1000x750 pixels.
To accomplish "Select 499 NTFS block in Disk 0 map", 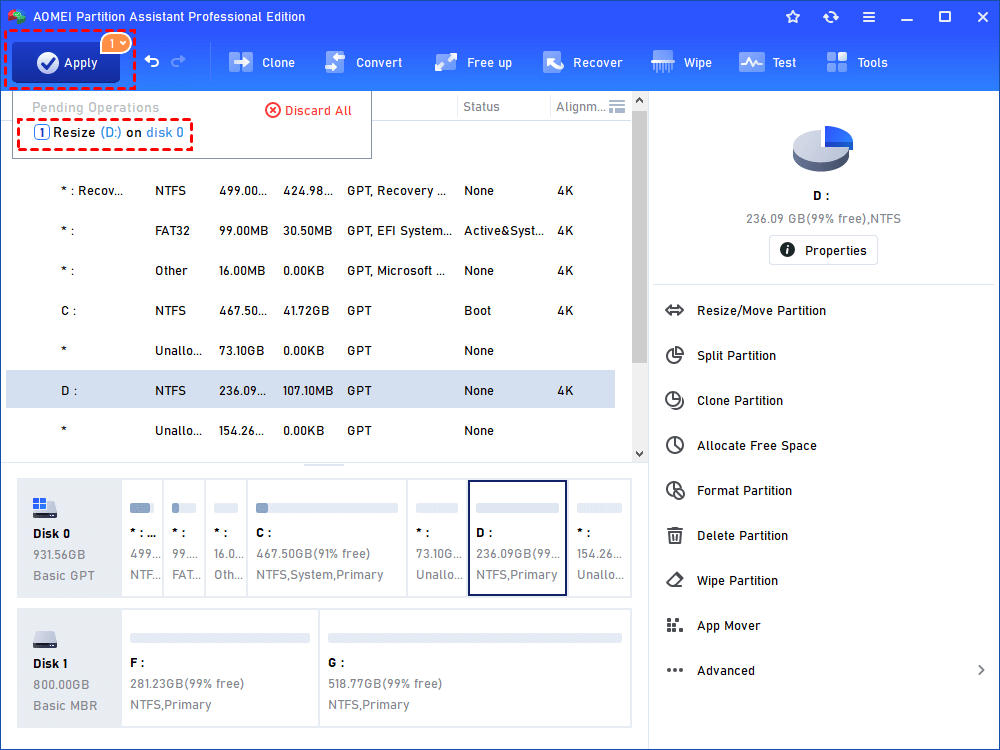I will tap(142, 538).
